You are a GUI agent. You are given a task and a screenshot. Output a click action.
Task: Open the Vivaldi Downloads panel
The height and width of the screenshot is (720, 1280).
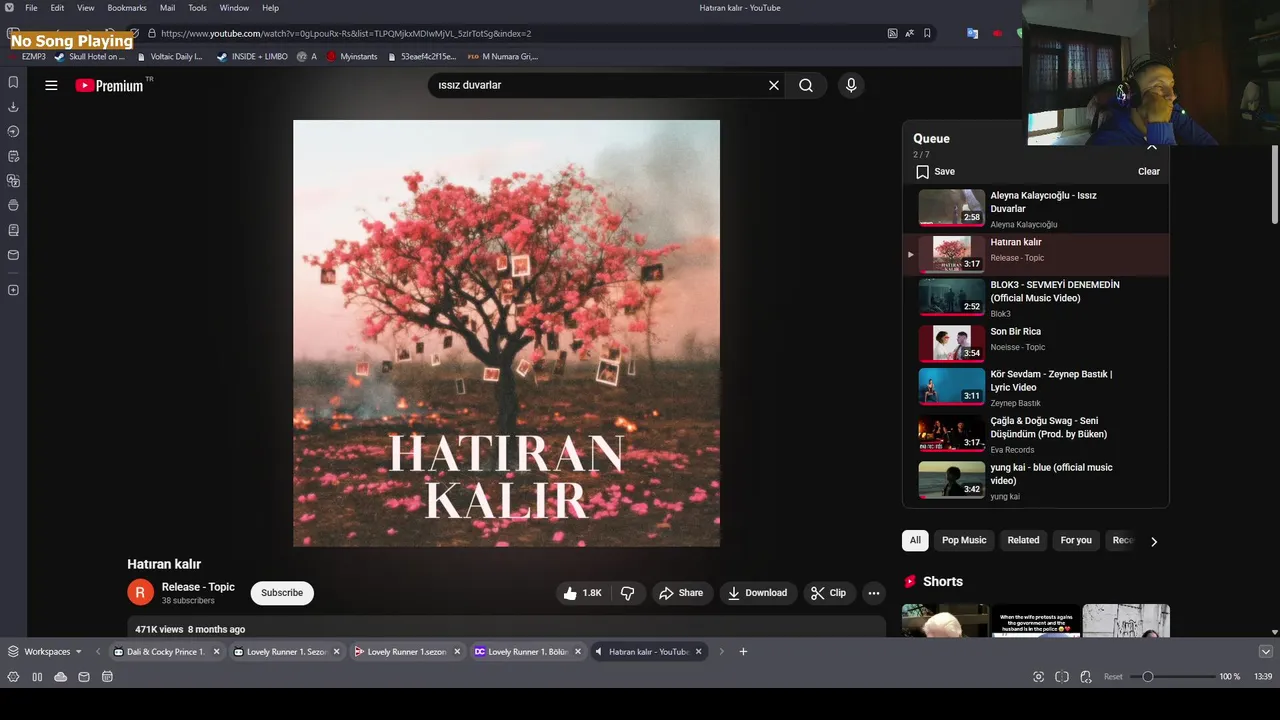(13, 107)
